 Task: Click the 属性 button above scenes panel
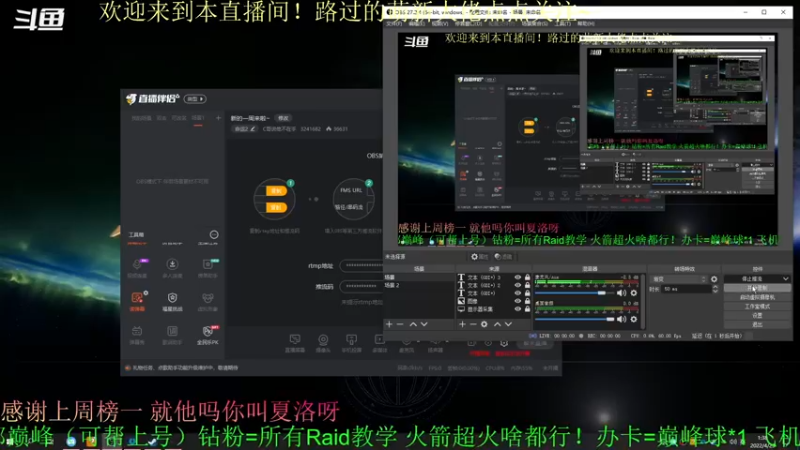(x=480, y=257)
